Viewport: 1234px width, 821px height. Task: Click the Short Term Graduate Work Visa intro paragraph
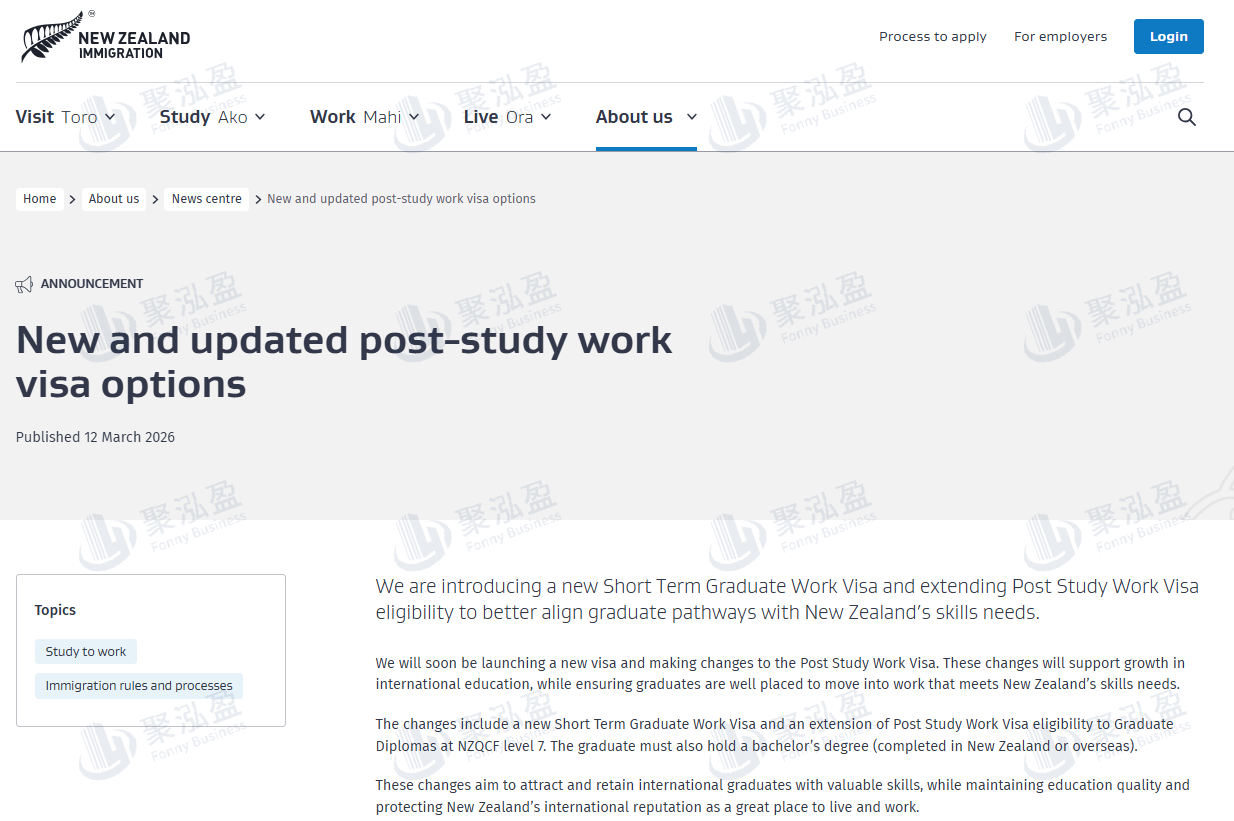point(786,599)
